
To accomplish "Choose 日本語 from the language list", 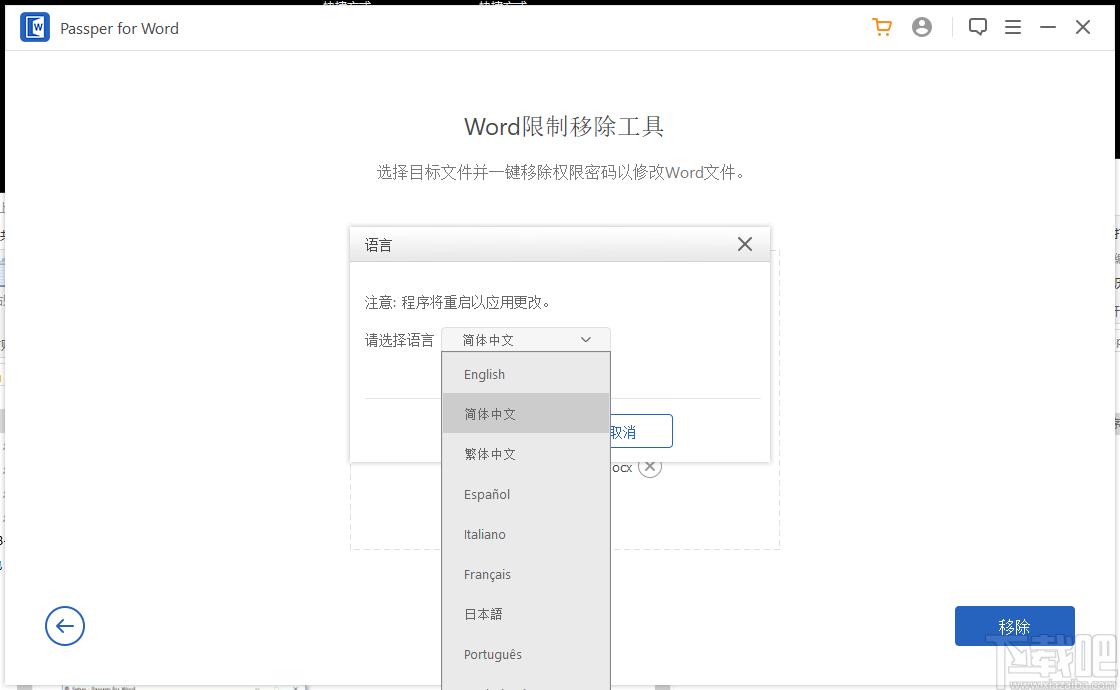I will (526, 614).
